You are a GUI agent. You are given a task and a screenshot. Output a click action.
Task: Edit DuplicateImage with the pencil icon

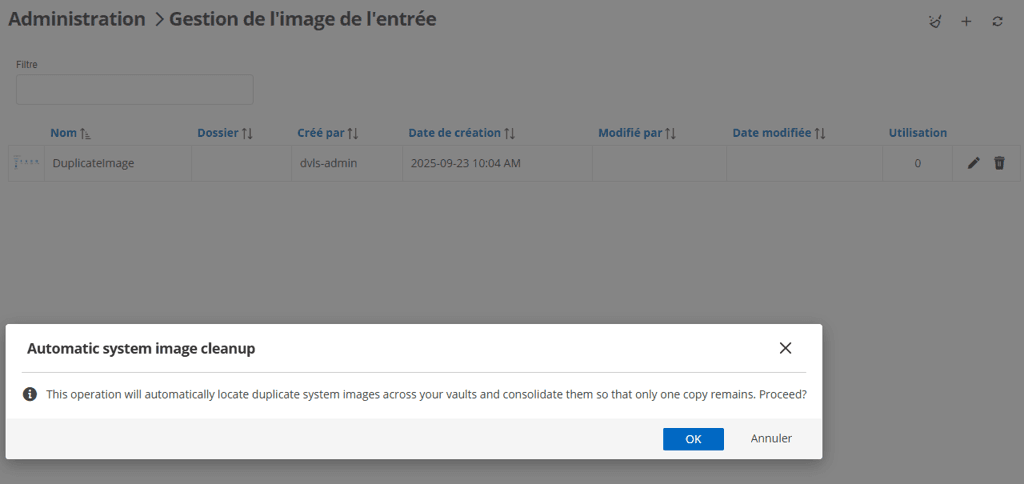pos(973,163)
